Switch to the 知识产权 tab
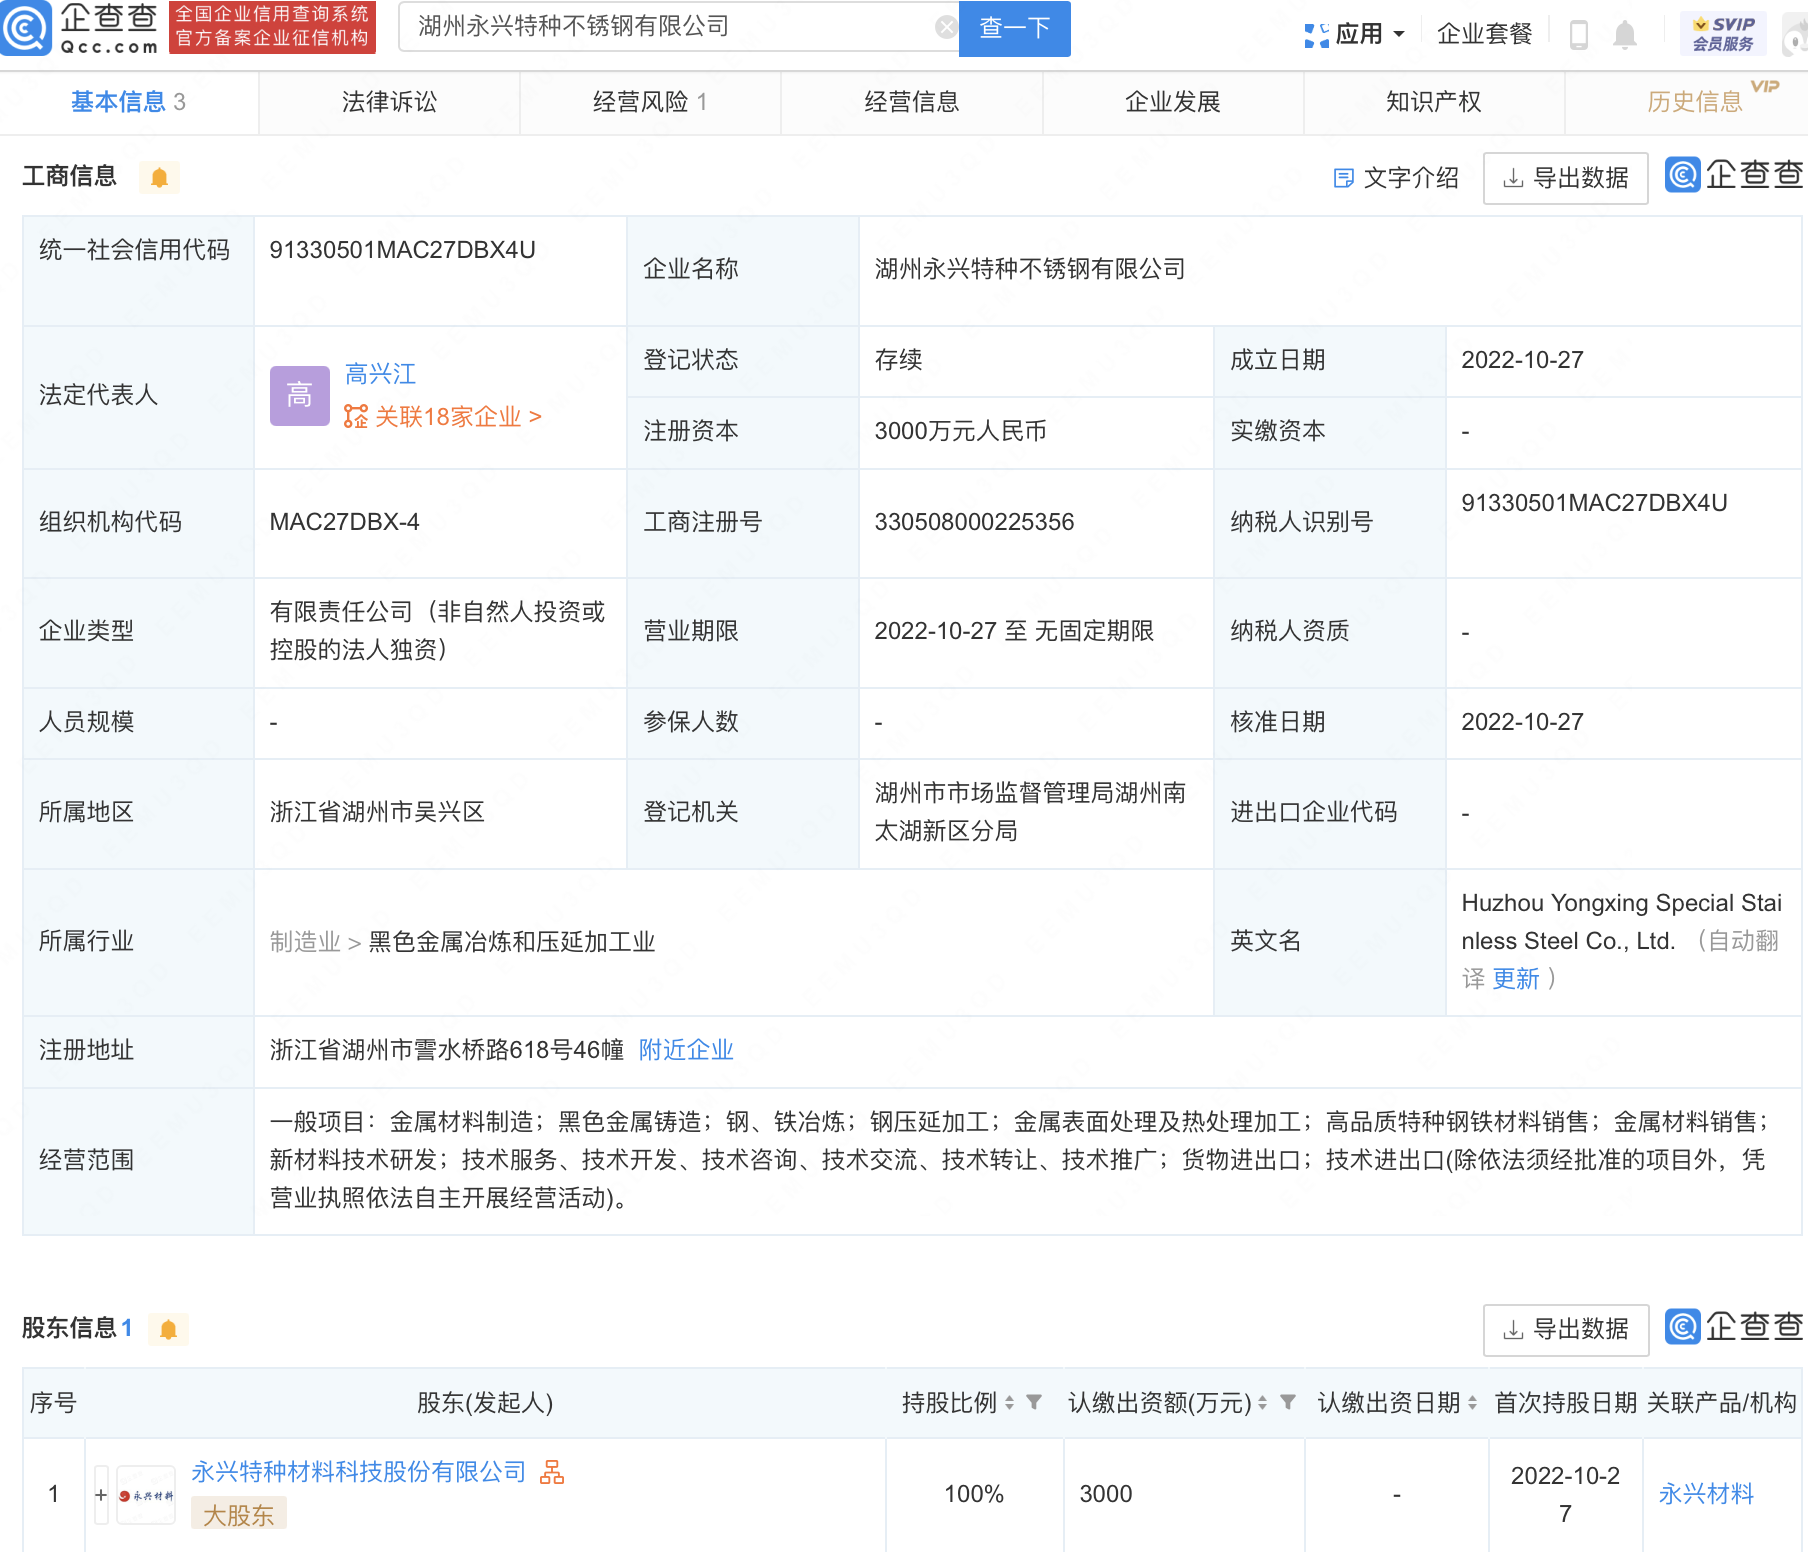This screenshot has height=1552, width=1808. (x=1433, y=102)
